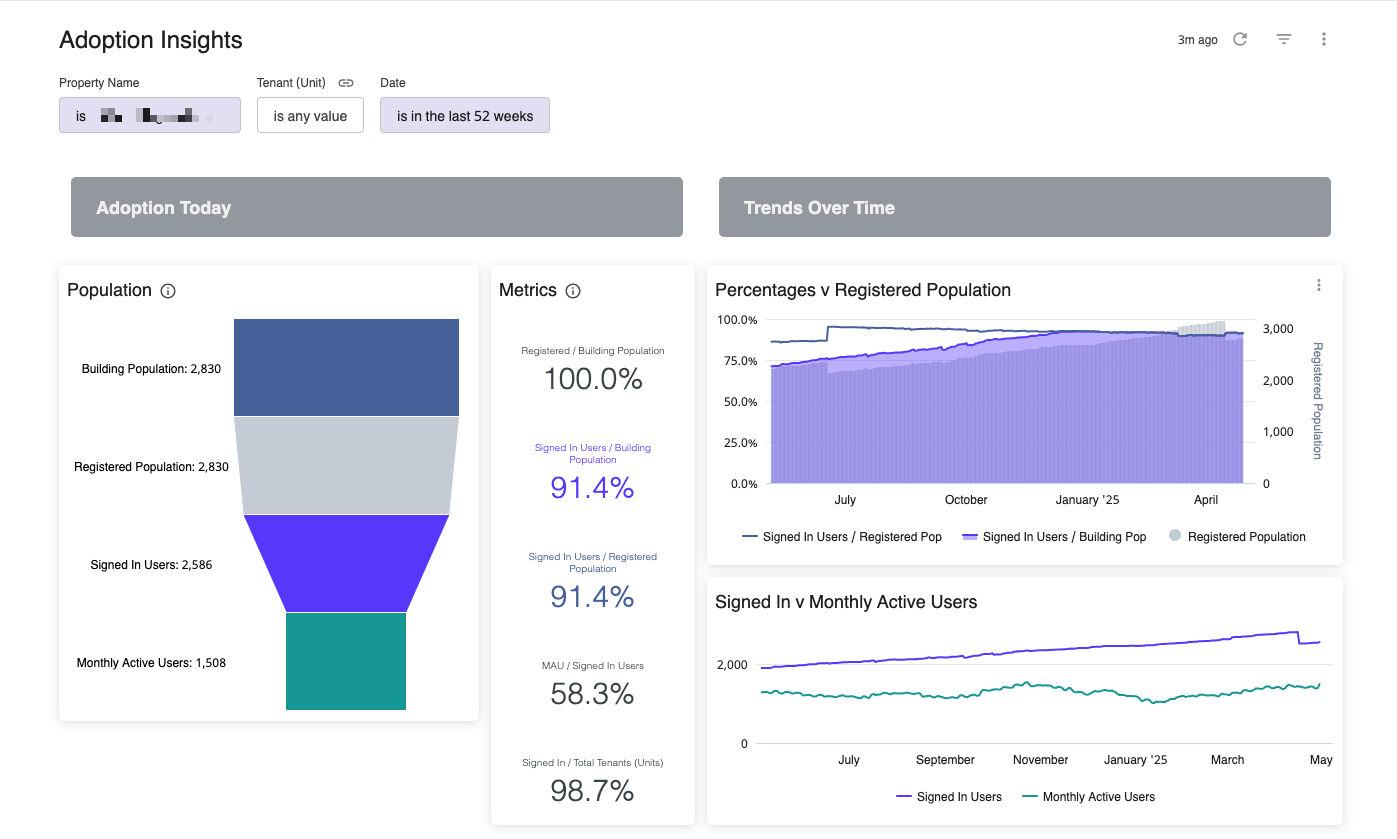The image size is (1397, 839).
Task: Click the 58.3% MAU / Signed In metric
Action: (592, 694)
